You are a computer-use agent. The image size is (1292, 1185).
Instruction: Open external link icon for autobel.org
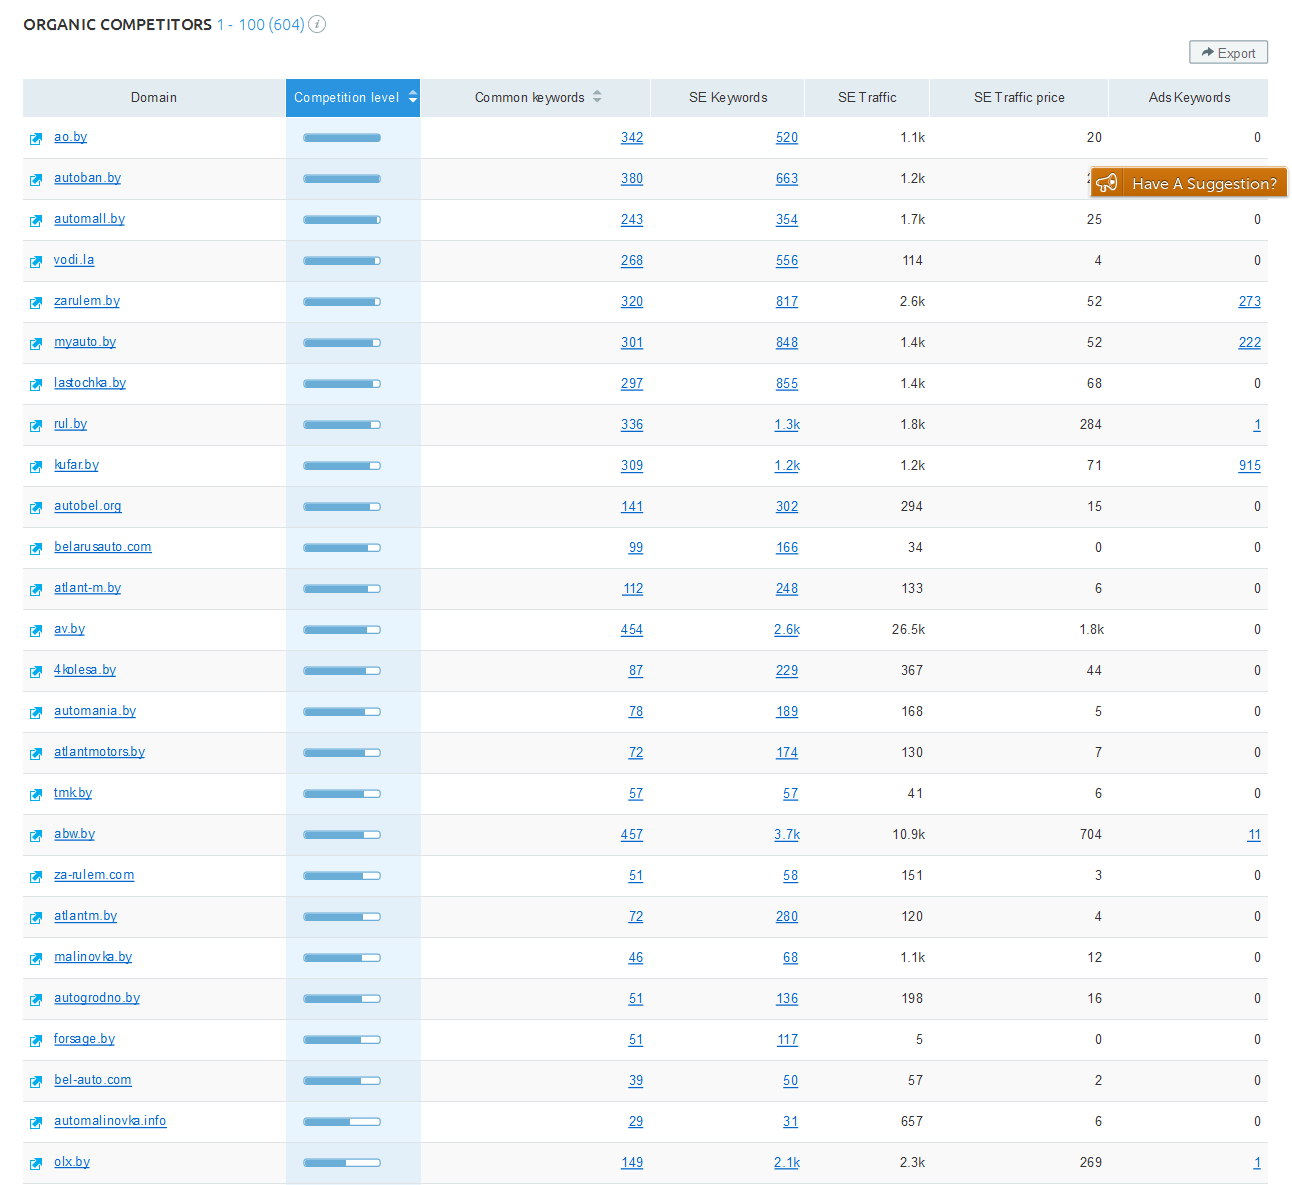(36, 508)
